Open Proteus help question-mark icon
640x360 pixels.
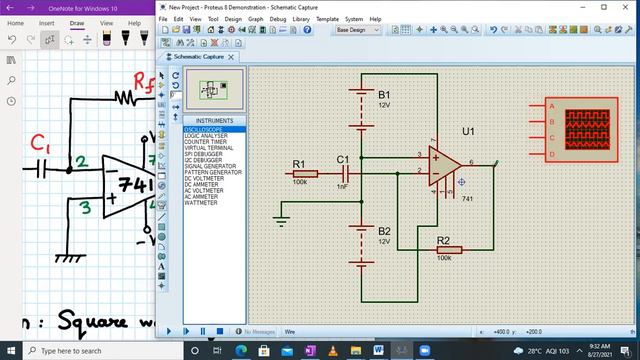(307, 30)
